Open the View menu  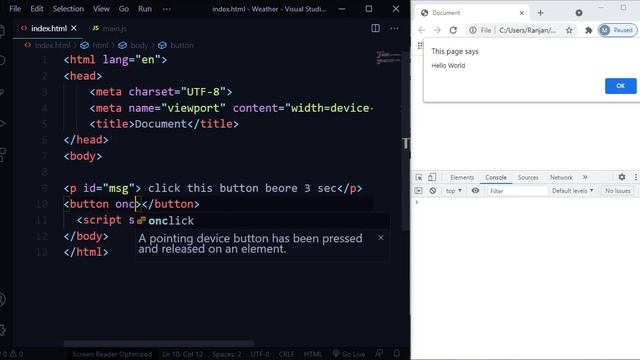(101, 9)
